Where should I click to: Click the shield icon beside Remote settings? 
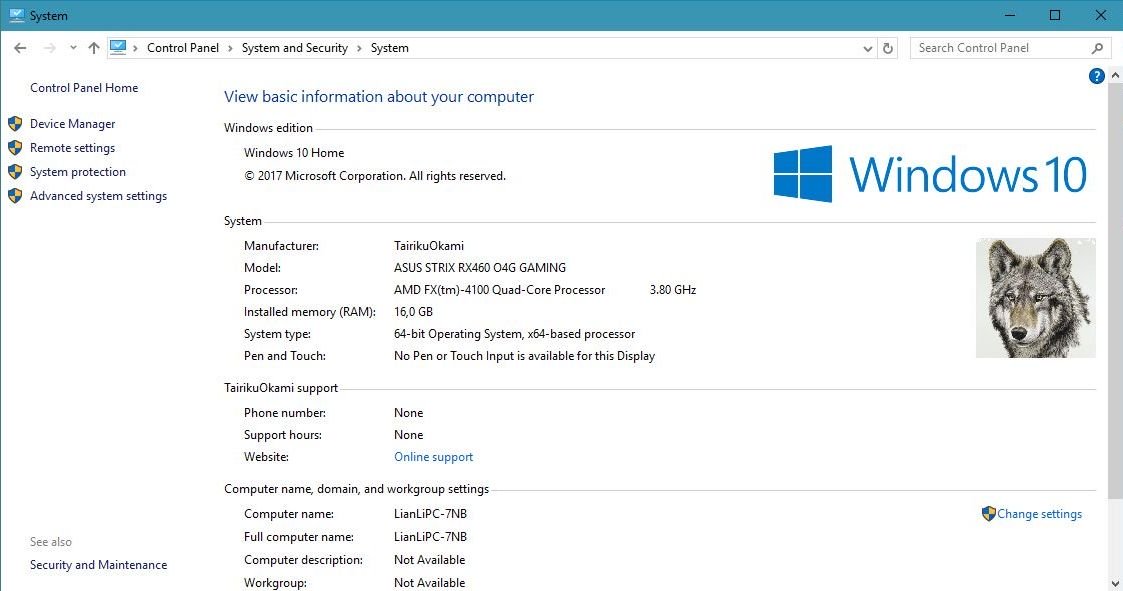coord(15,148)
